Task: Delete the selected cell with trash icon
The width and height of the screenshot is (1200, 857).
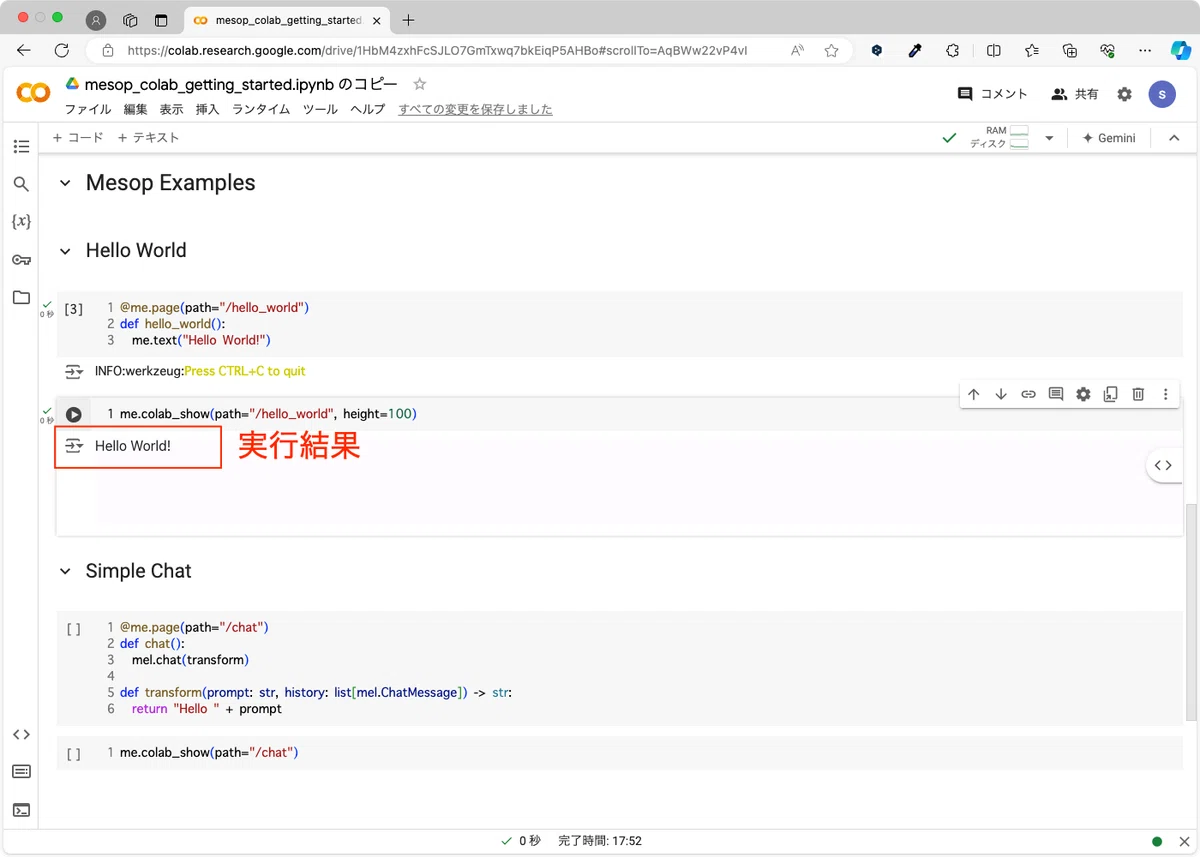Action: 1138,395
